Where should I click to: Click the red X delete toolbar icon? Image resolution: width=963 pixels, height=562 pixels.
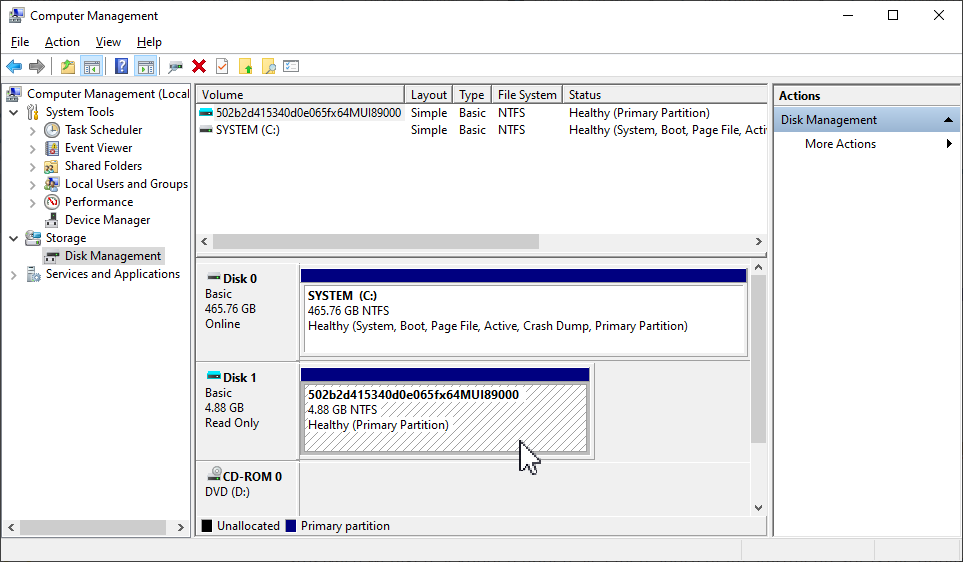tap(198, 66)
